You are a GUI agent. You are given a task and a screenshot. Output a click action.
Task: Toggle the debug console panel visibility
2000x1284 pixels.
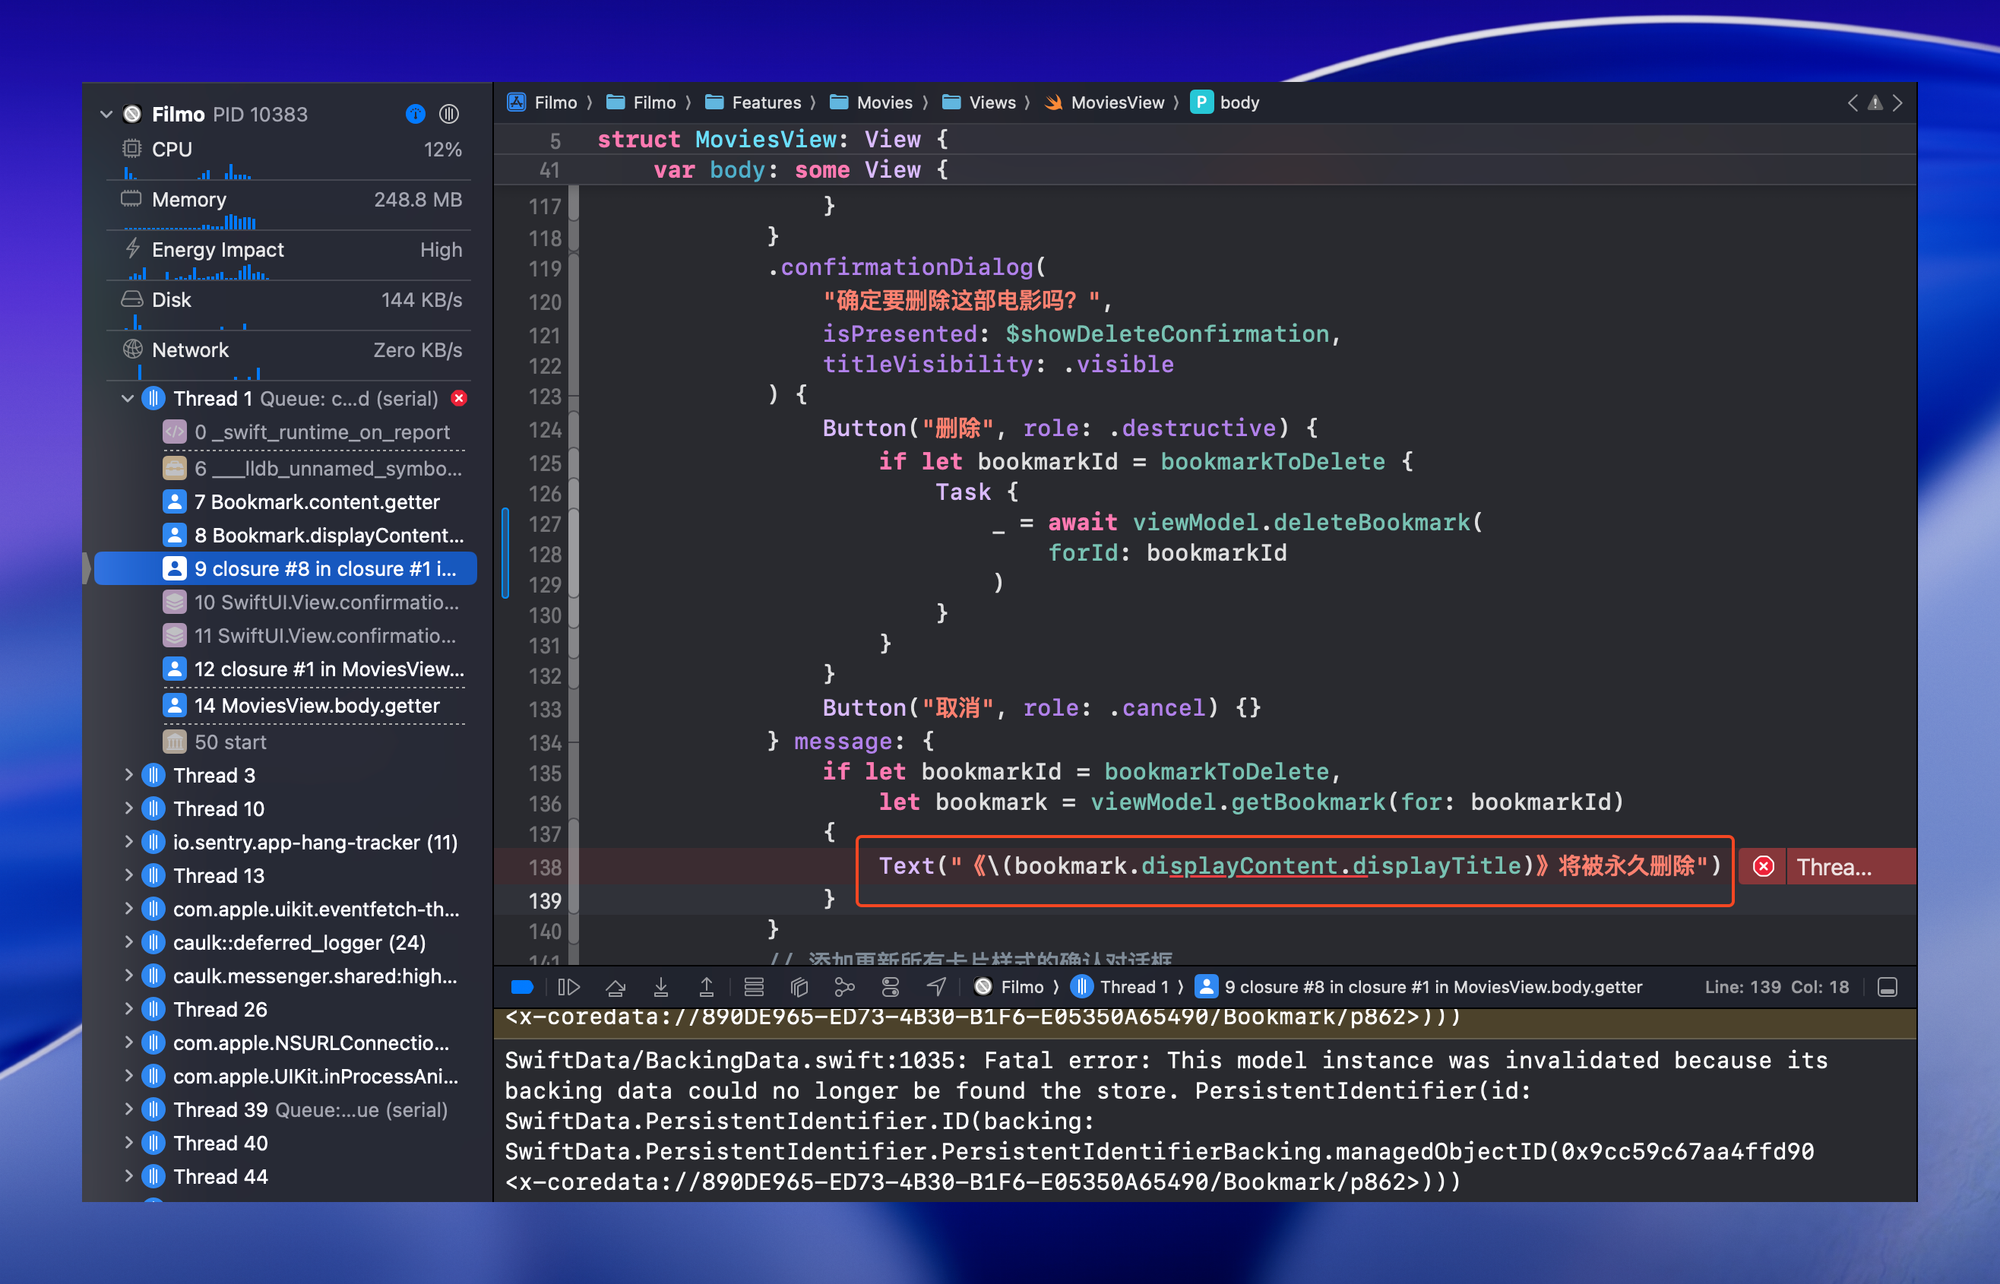pyautogui.click(x=1887, y=987)
